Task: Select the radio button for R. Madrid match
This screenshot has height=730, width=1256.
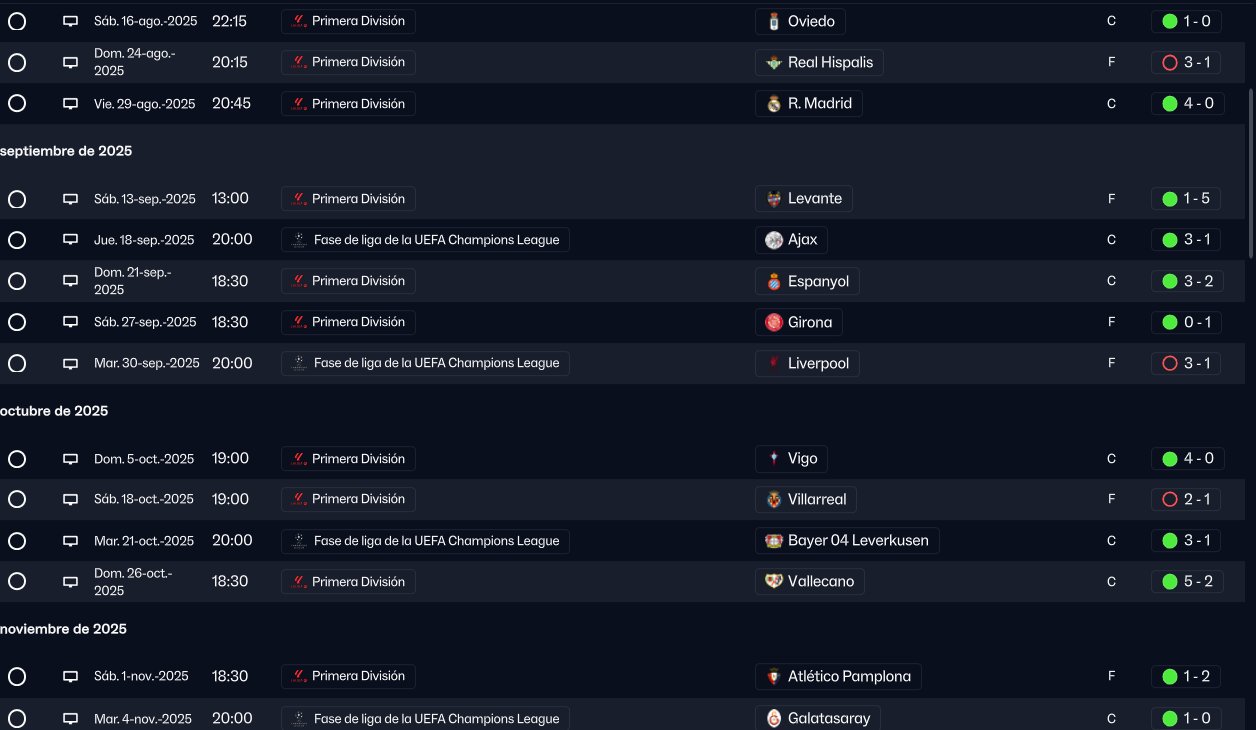Action: click(x=17, y=103)
